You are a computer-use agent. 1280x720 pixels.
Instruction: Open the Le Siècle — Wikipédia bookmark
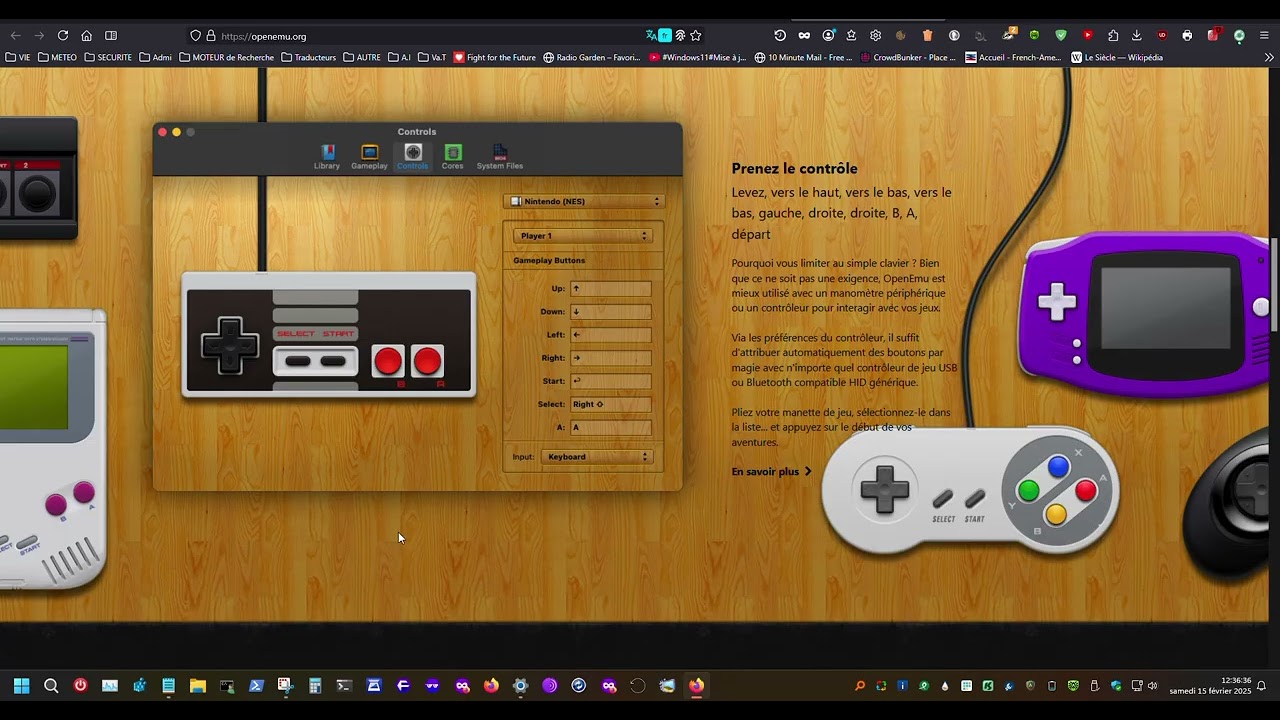(x=1117, y=57)
